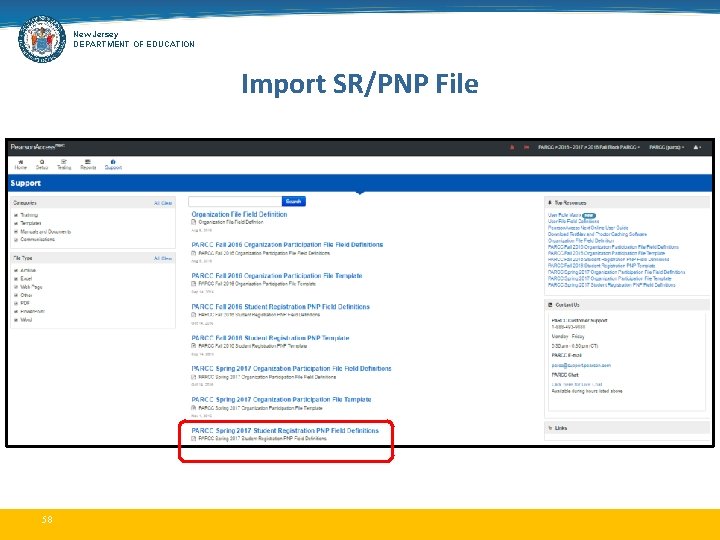Viewport: 720px width, 540px height.
Task: Open the 2016 Fall Block PARCC administration dropdown
Action: coord(589,147)
